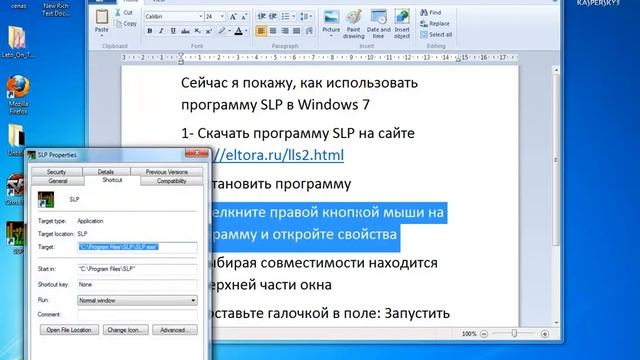The height and width of the screenshot is (360, 640).
Task: Apply the font color letter A
Action: [x=238, y=31]
